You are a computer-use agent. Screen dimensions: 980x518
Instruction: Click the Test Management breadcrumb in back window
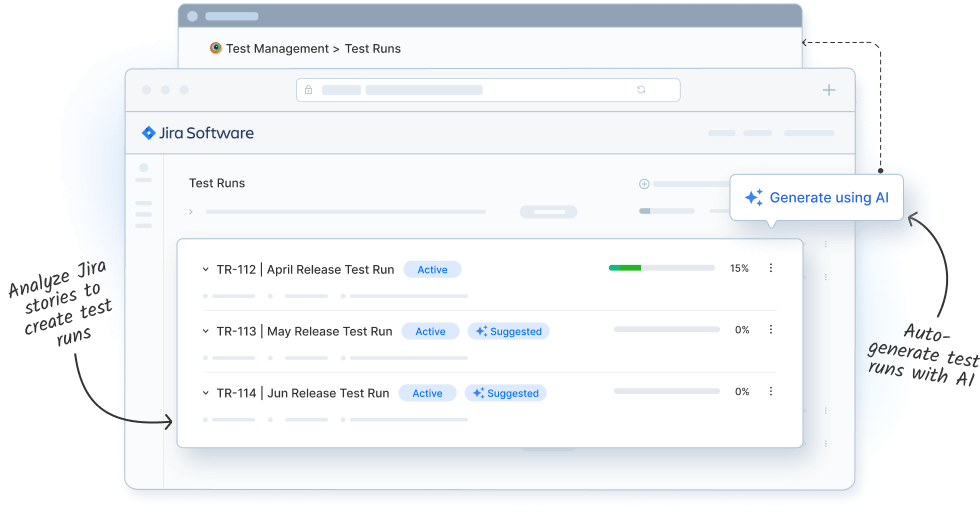point(277,49)
